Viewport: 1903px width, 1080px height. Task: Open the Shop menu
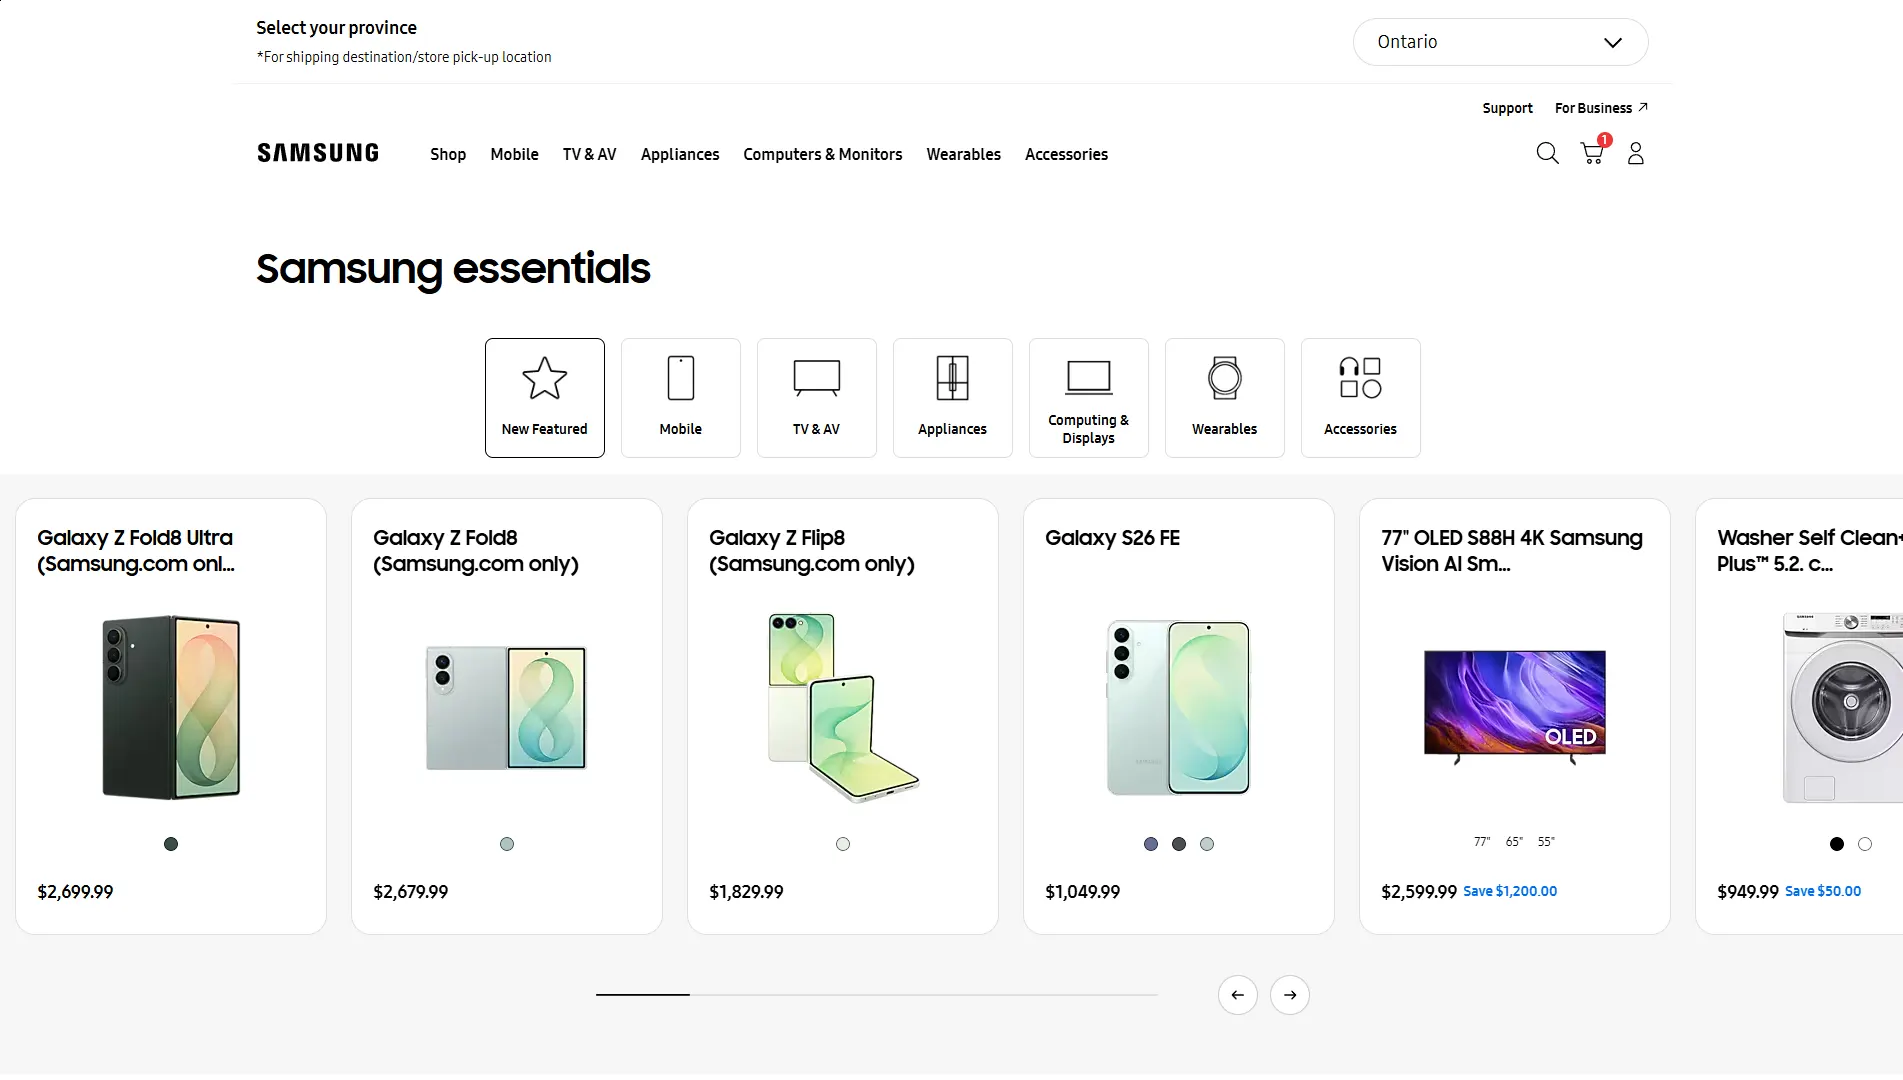[x=448, y=154]
